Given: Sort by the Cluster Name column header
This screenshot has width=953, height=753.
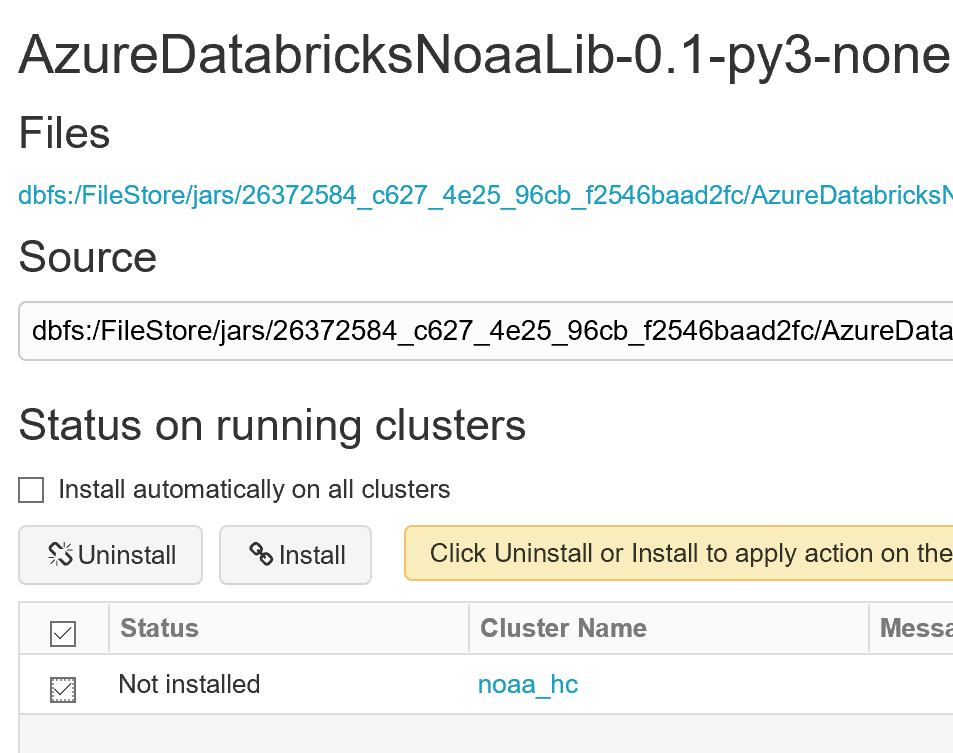Looking at the screenshot, I should point(563,628).
